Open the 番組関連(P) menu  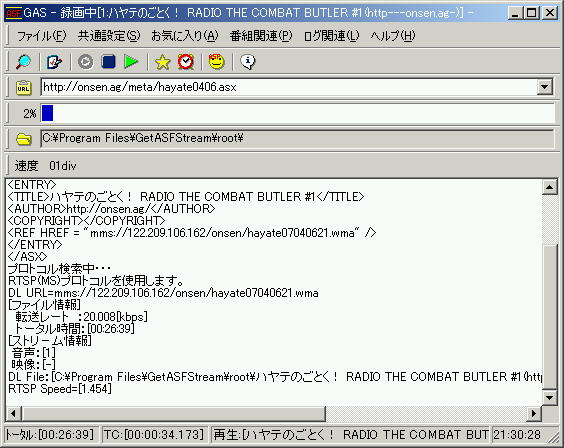click(261, 36)
